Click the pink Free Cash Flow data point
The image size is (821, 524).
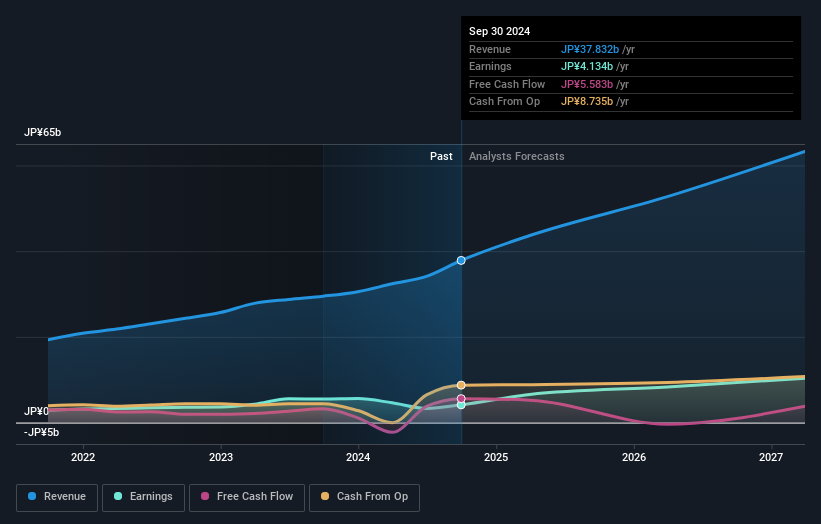coord(461,398)
